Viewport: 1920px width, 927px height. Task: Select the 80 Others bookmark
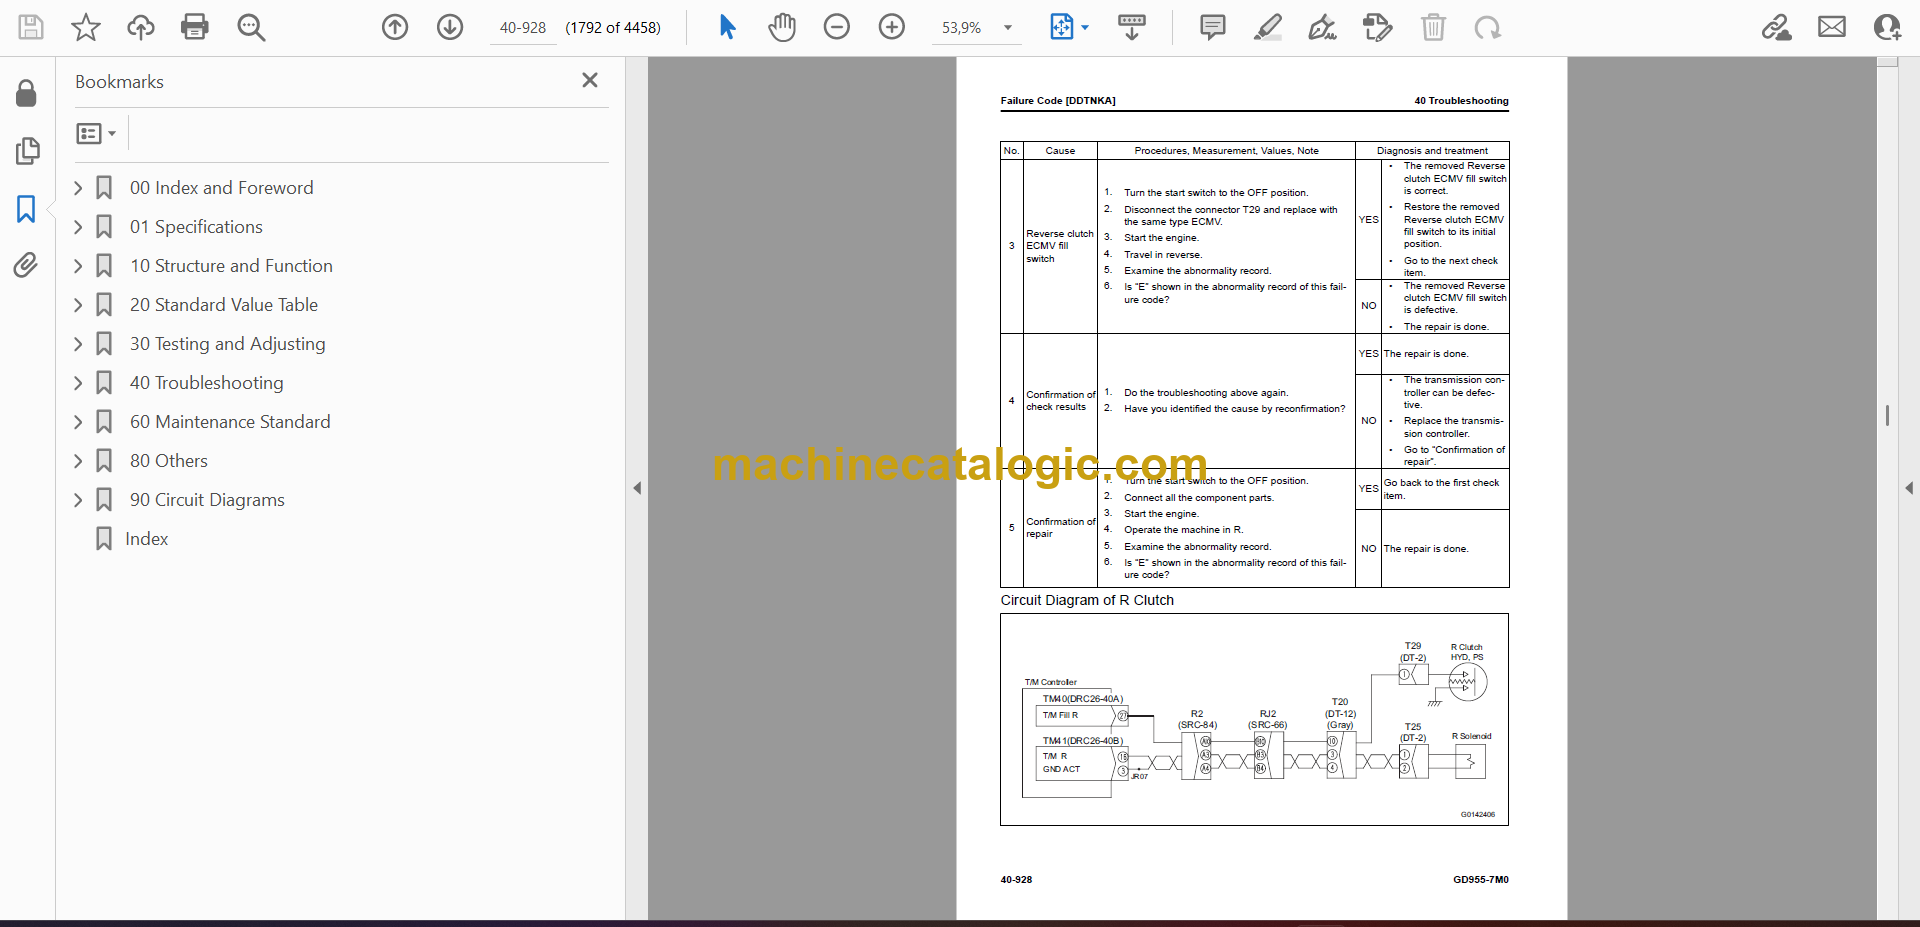169,461
